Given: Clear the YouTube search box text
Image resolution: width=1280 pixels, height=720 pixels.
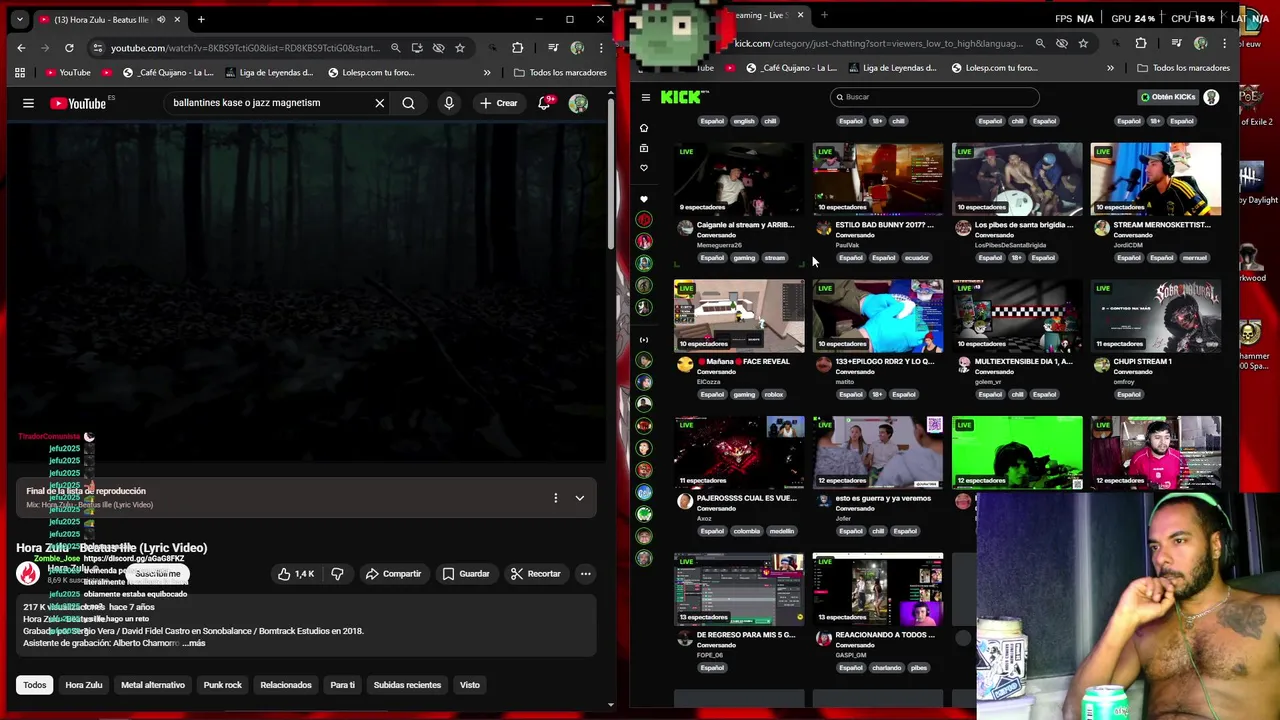Looking at the screenshot, I should [x=380, y=103].
